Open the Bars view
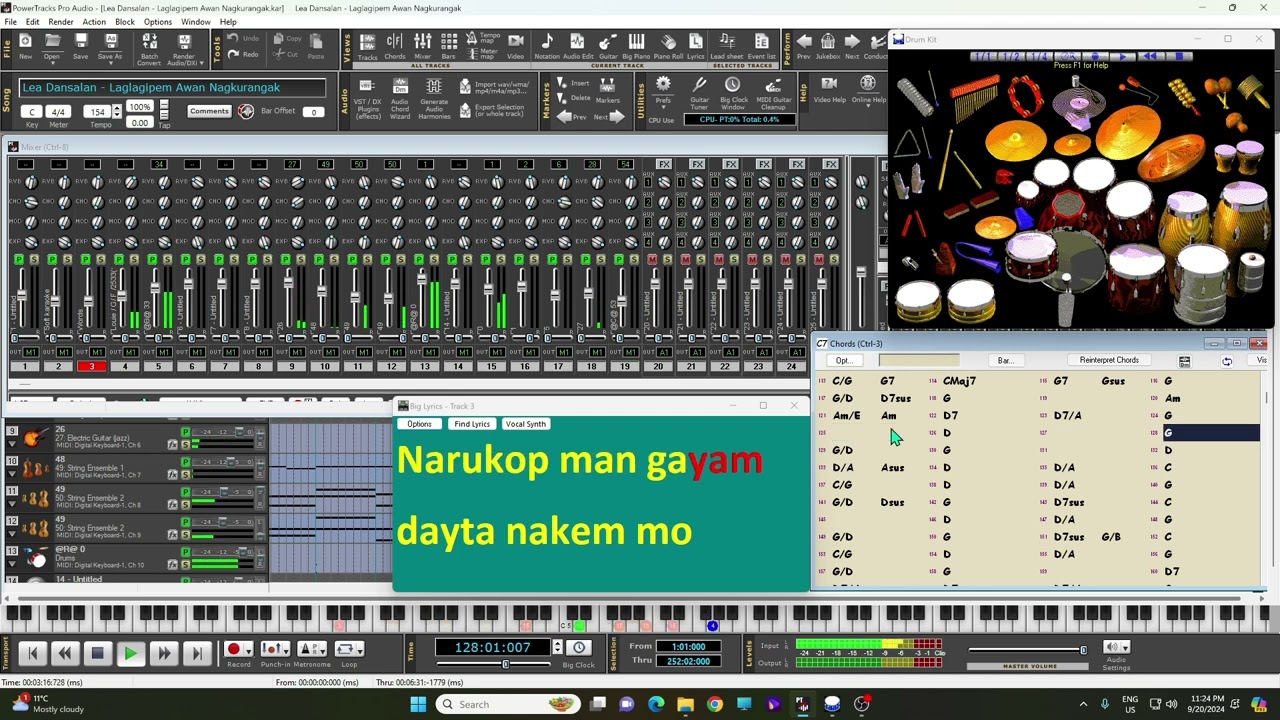Screen dimensions: 1280x720 click(x=448, y=46)
